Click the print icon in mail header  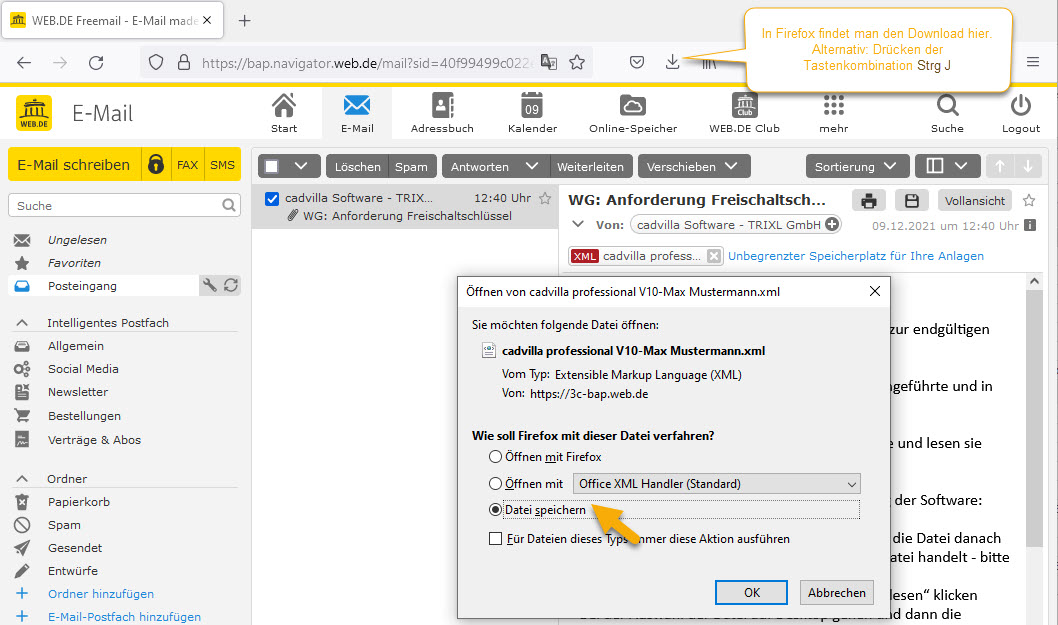(869, 200)
